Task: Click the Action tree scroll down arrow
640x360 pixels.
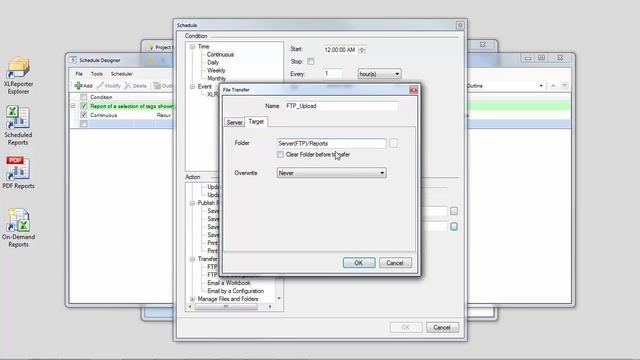Action: tap(279, 298)
